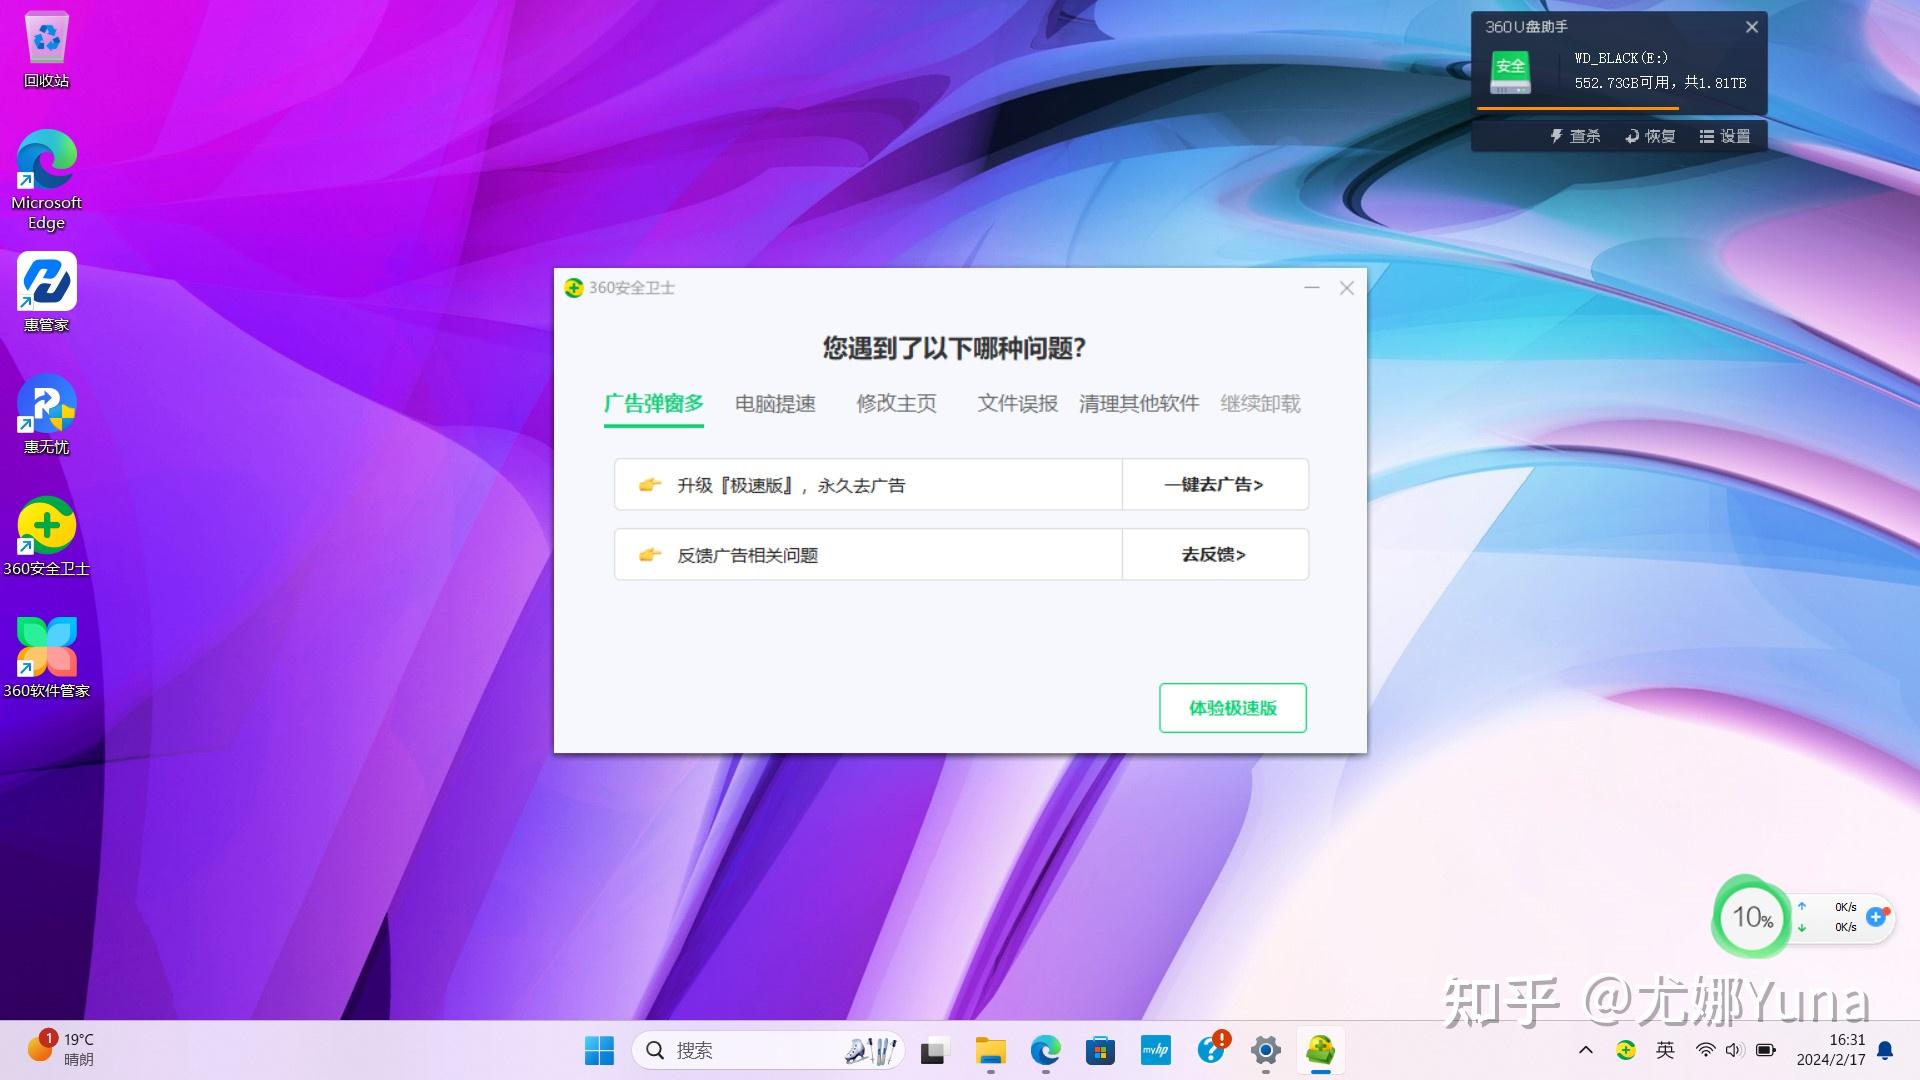Close the 360 U盘助手 popup
Screen dimensions: 1920x1080
pos(1751,27)
